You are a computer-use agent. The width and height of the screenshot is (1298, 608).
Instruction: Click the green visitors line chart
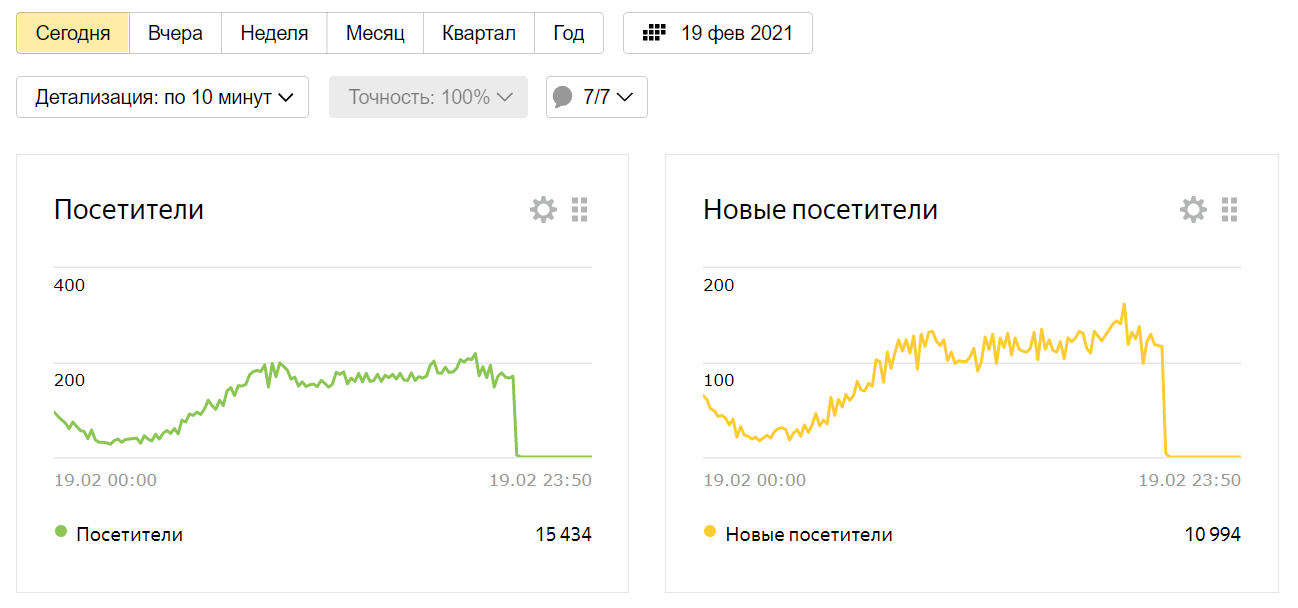tap(323, 405)
